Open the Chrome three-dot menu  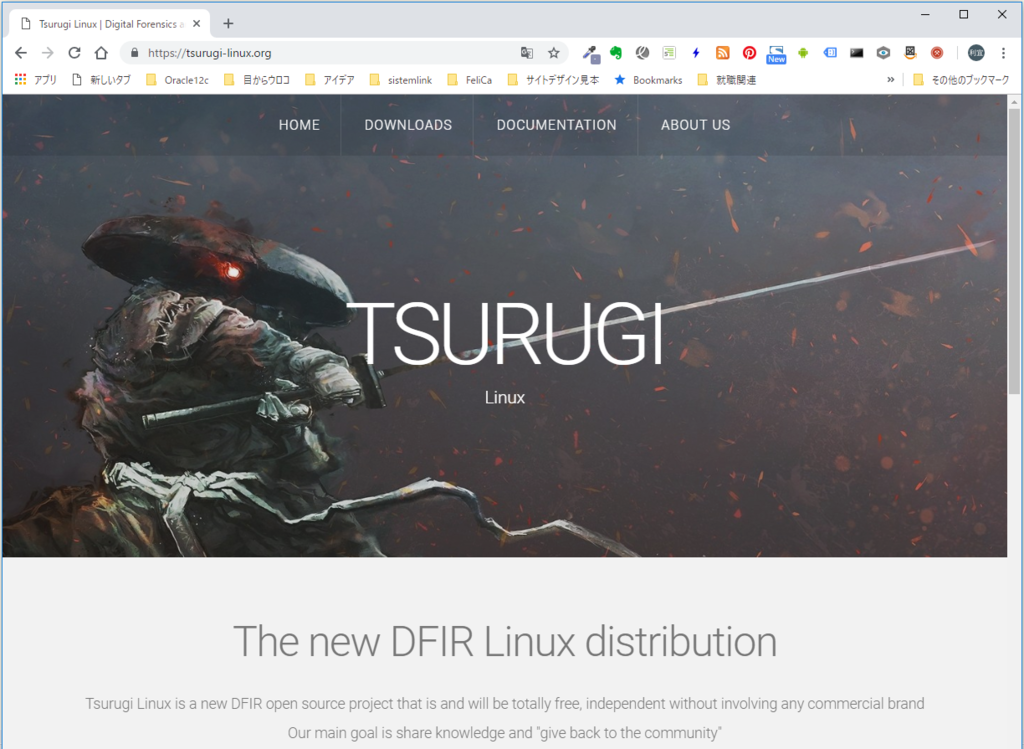coord(1003,52)
